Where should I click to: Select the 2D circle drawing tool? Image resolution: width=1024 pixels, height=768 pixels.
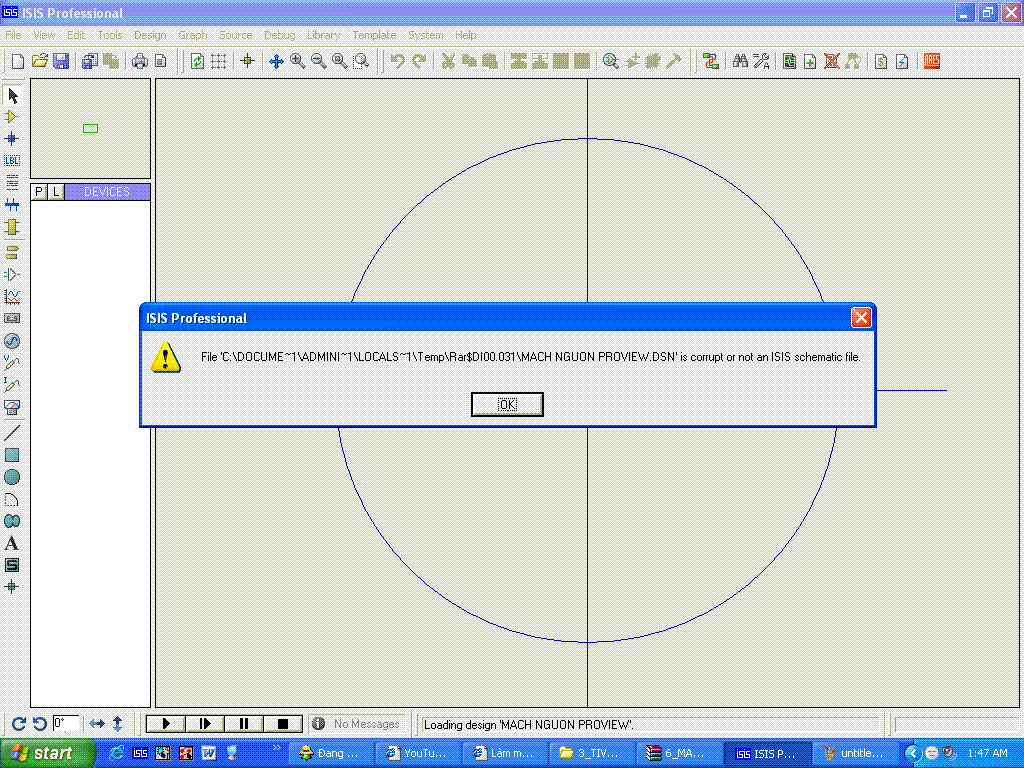pyautogui.click(x=12, y=477)
